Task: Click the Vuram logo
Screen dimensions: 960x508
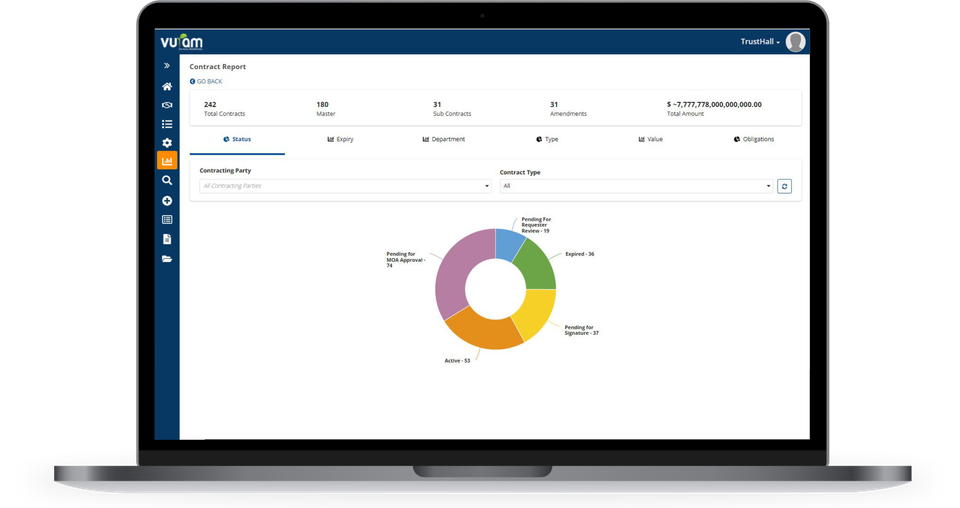Action: [x=181, y=42]
